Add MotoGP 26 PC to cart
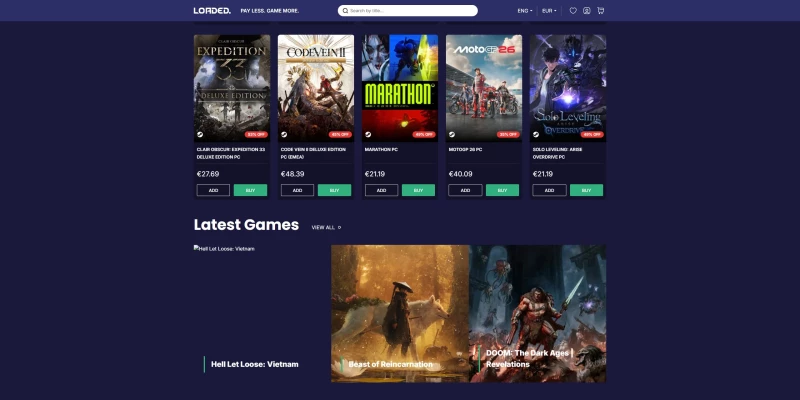 [x=465, y=190]
